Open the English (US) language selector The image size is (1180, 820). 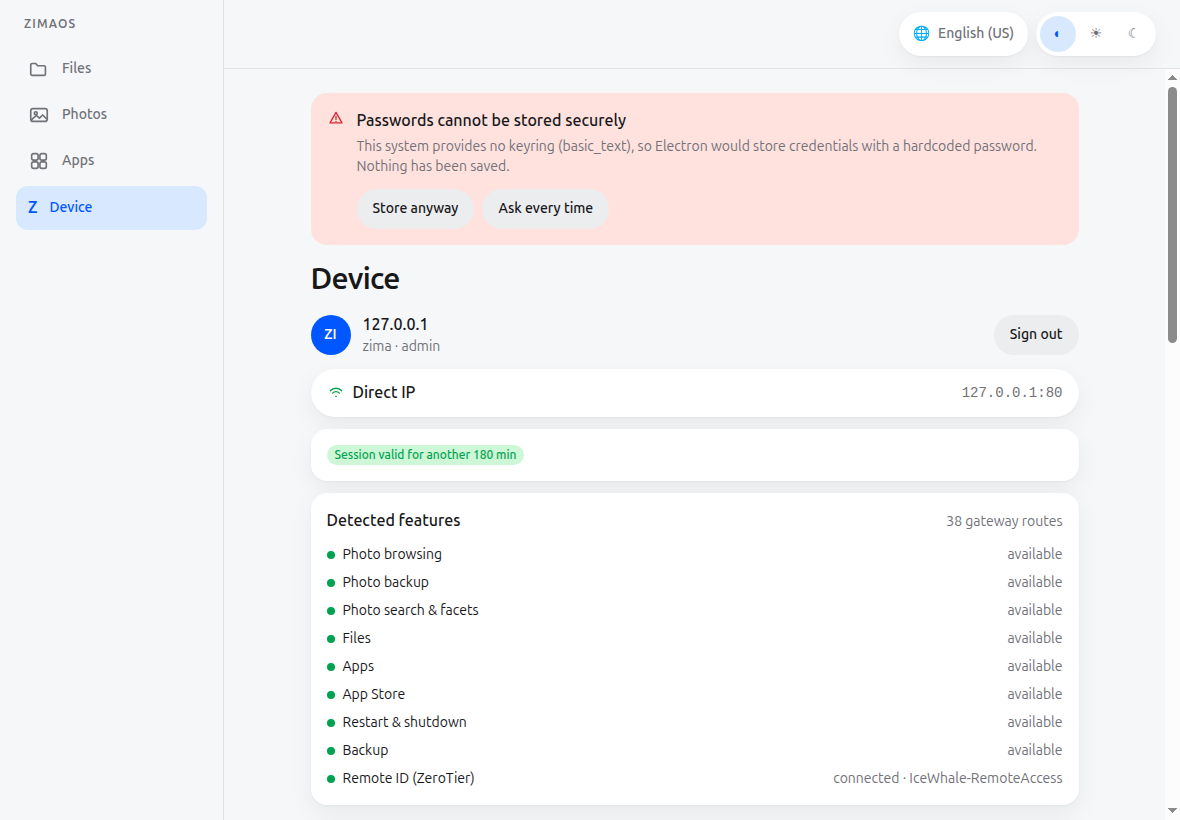pyautogui.click(x=963, y=34)
